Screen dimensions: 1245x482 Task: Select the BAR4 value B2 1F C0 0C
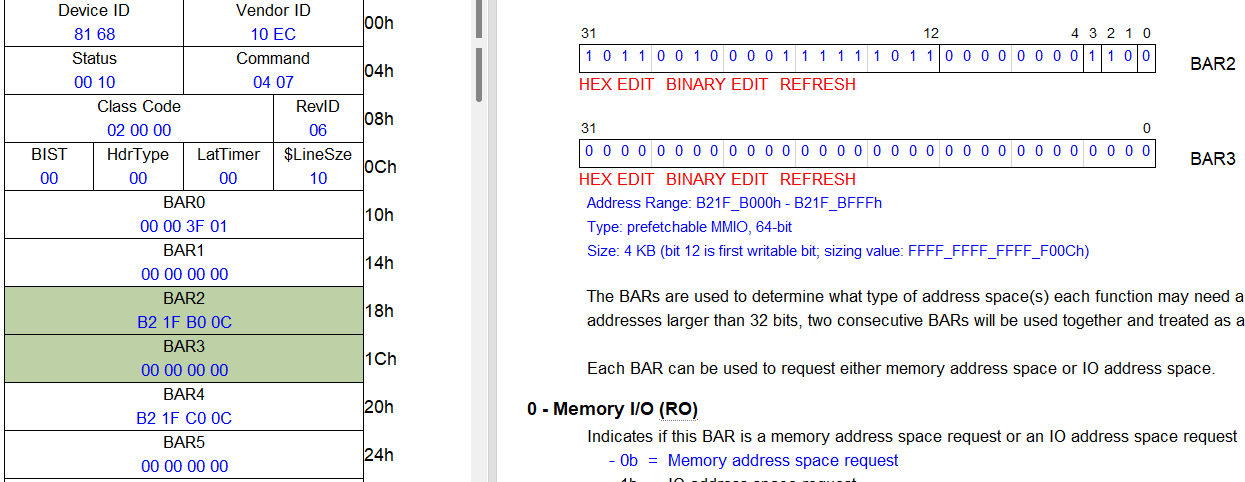coord(184,418)
